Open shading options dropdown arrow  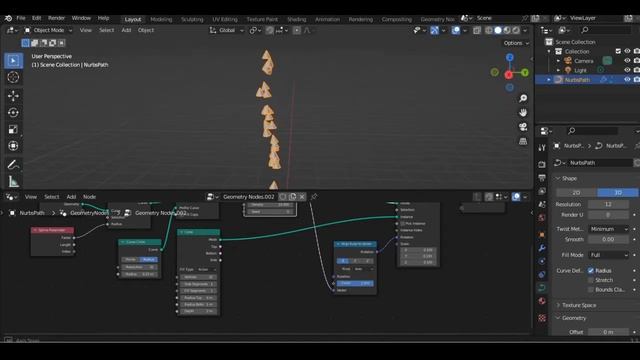pos(525,30)
